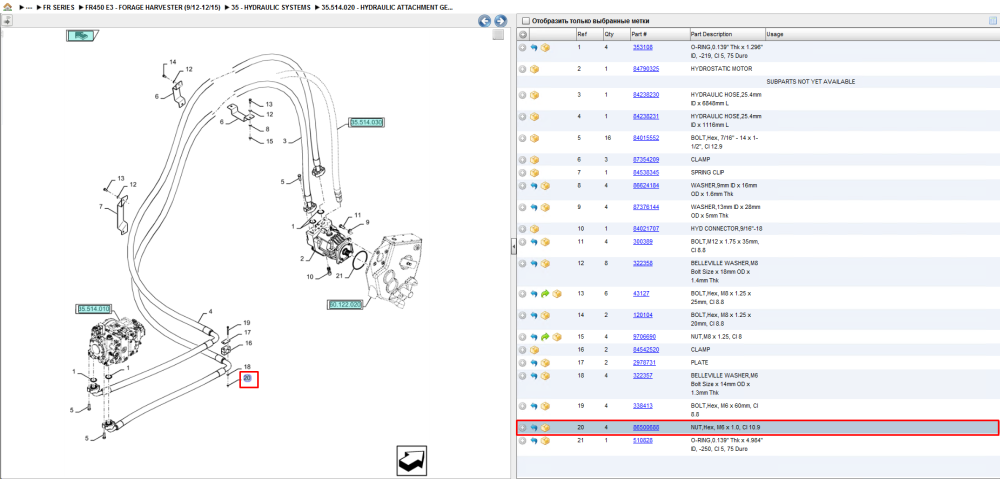Add hydraulic hose 84238230 with the plus icon
This screenshot has height=479, width=1000.
click(522, 95)
